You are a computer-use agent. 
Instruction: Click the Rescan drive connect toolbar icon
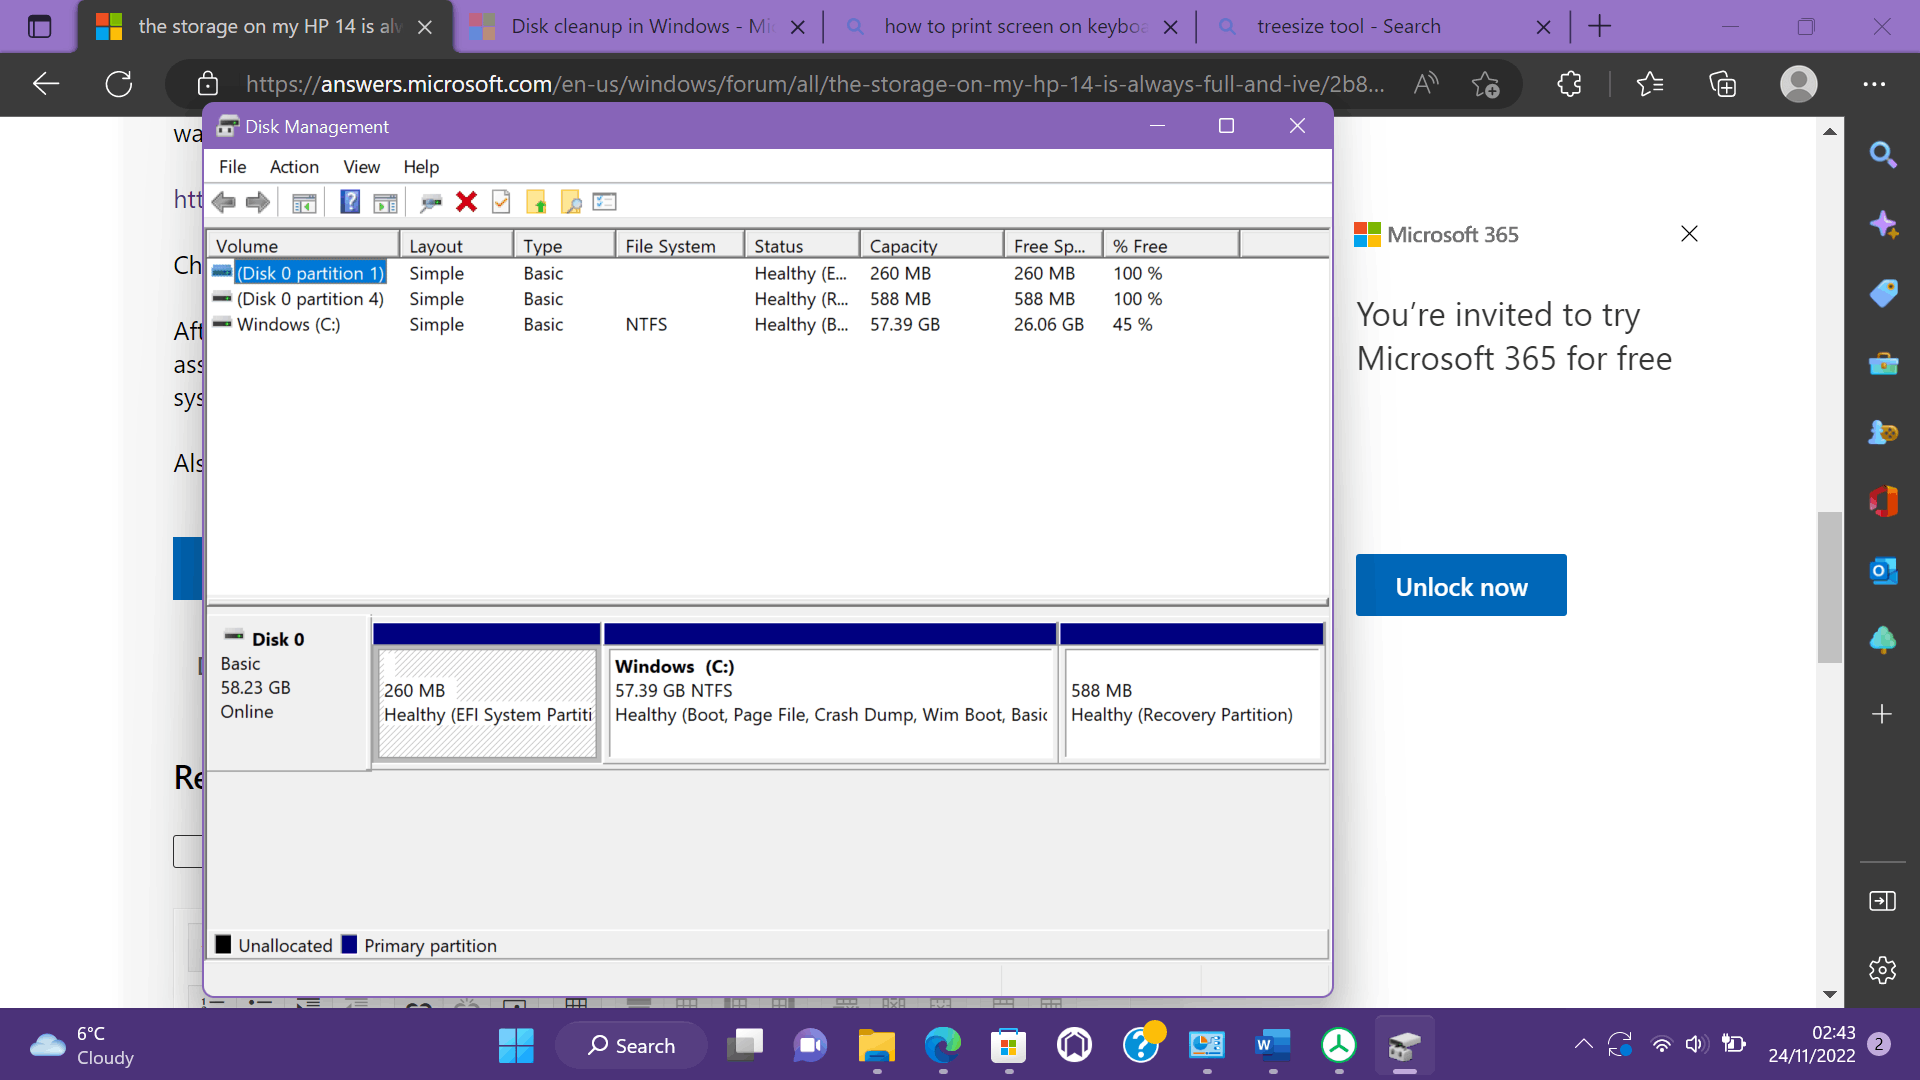[x=431, y=202]
